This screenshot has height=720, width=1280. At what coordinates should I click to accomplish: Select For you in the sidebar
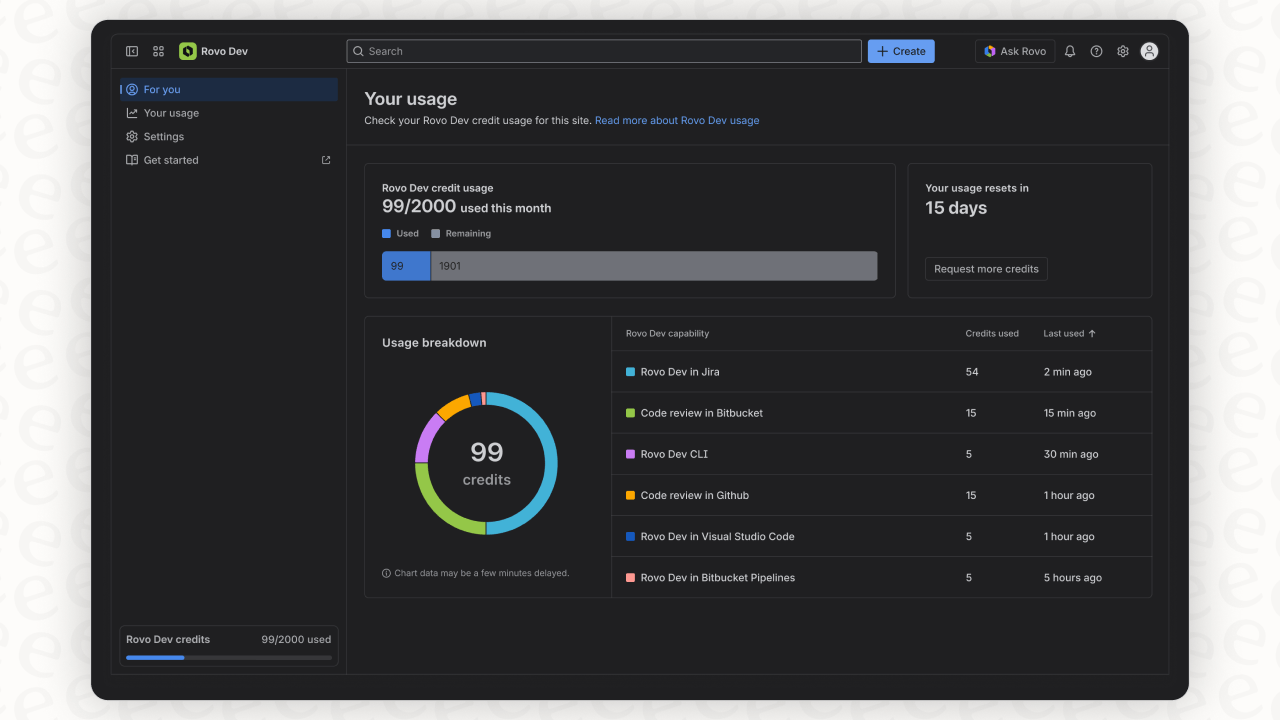click(x=162, y=90)
